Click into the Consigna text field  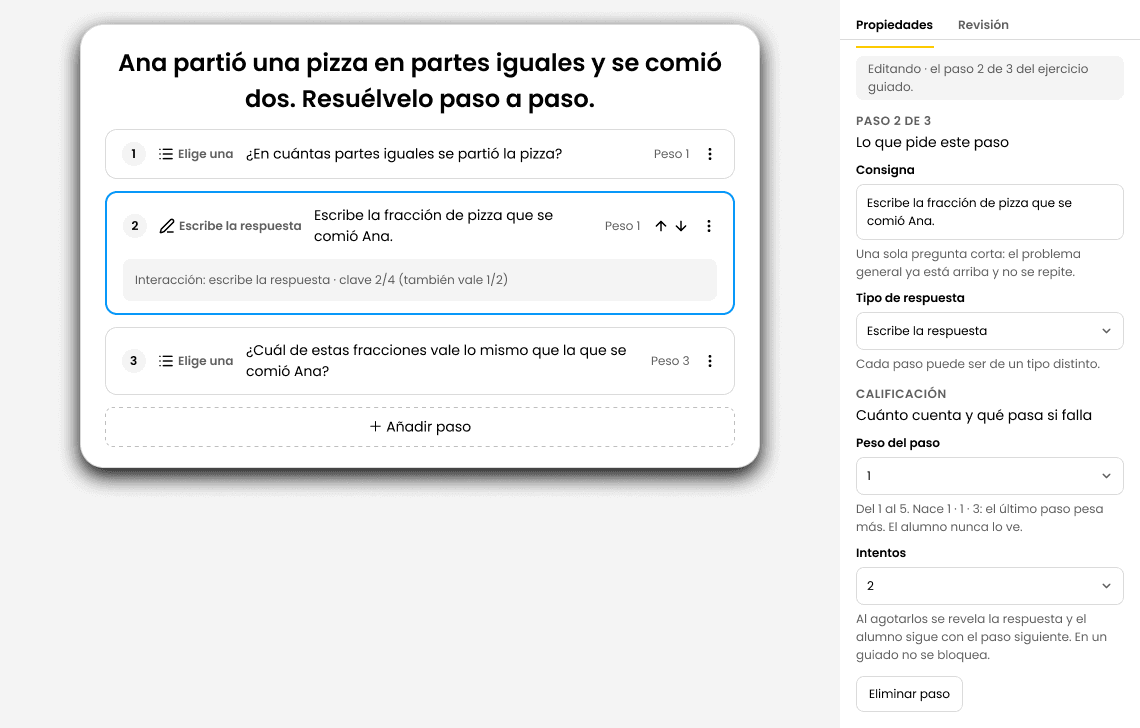[x=990, y=212]
